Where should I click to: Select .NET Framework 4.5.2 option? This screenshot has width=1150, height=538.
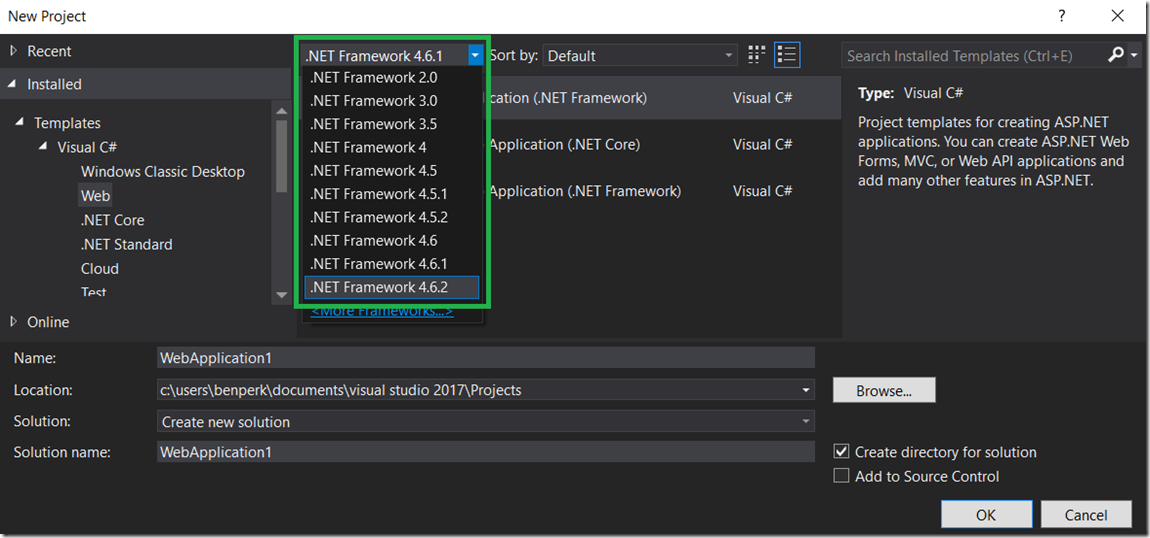coord(392,217)
